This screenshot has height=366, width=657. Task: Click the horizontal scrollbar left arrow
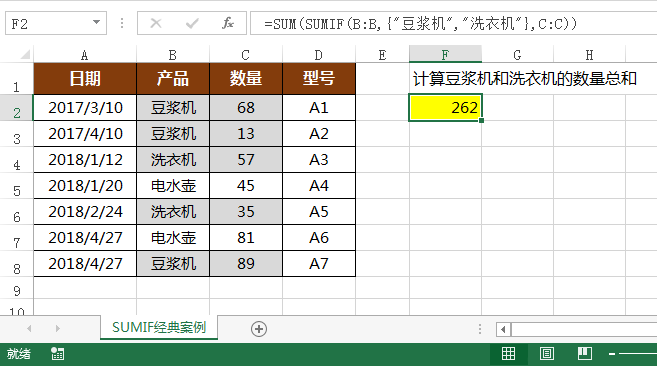[503, 329]
